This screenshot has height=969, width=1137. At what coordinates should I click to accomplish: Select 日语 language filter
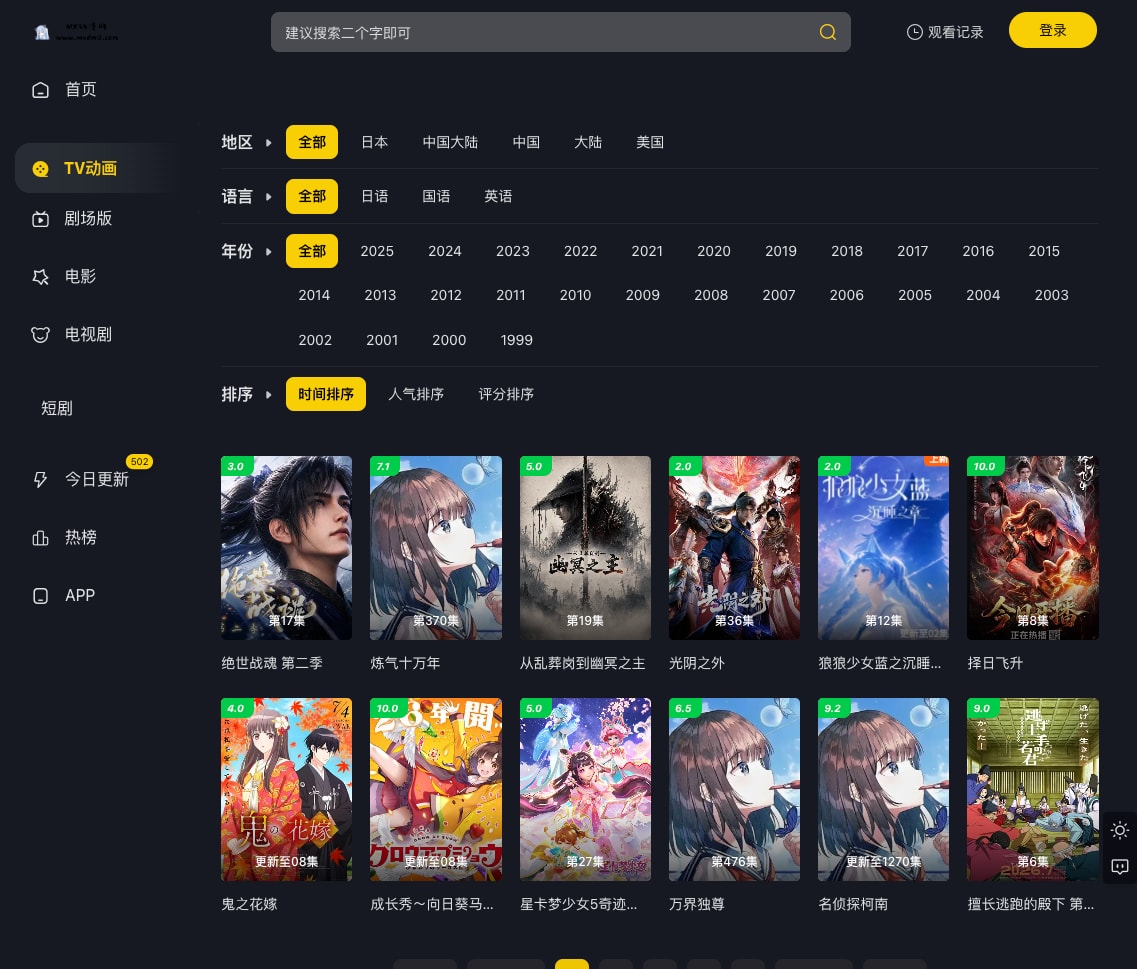(374, 196)
